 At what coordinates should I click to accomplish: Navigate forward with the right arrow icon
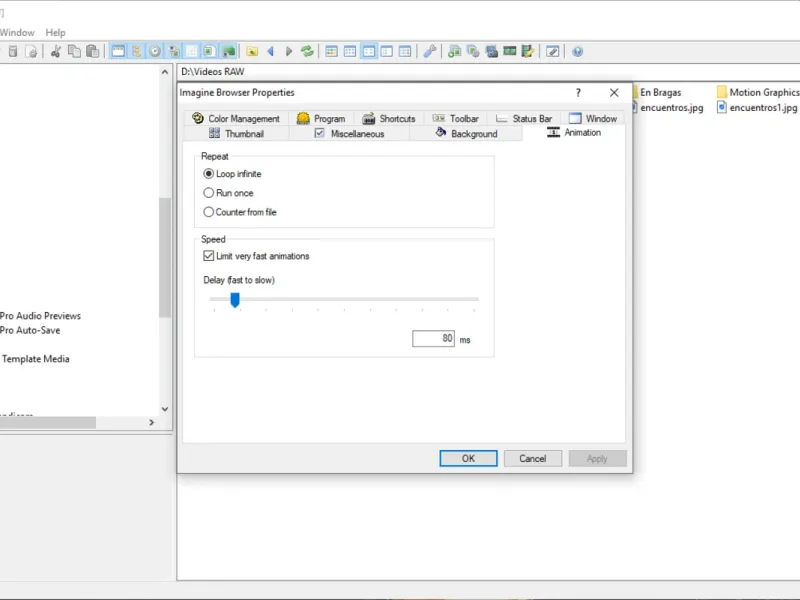point(289,52)
